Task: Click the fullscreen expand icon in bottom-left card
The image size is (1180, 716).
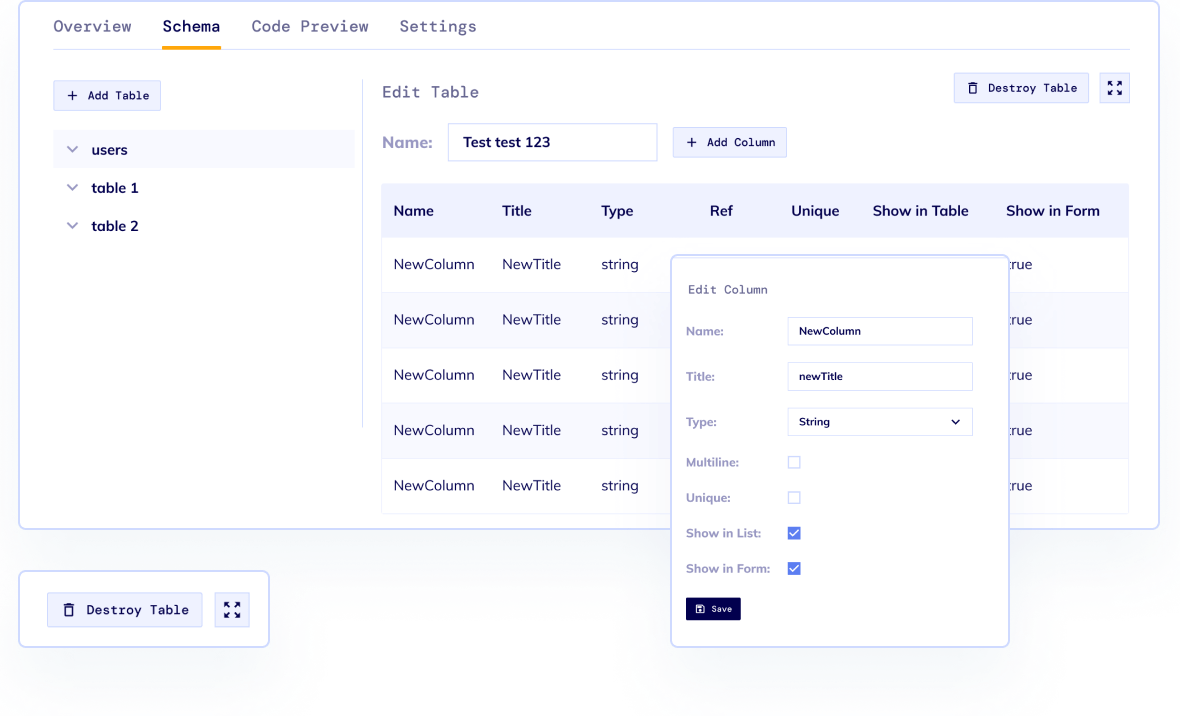Action: [x=232, y=610]
